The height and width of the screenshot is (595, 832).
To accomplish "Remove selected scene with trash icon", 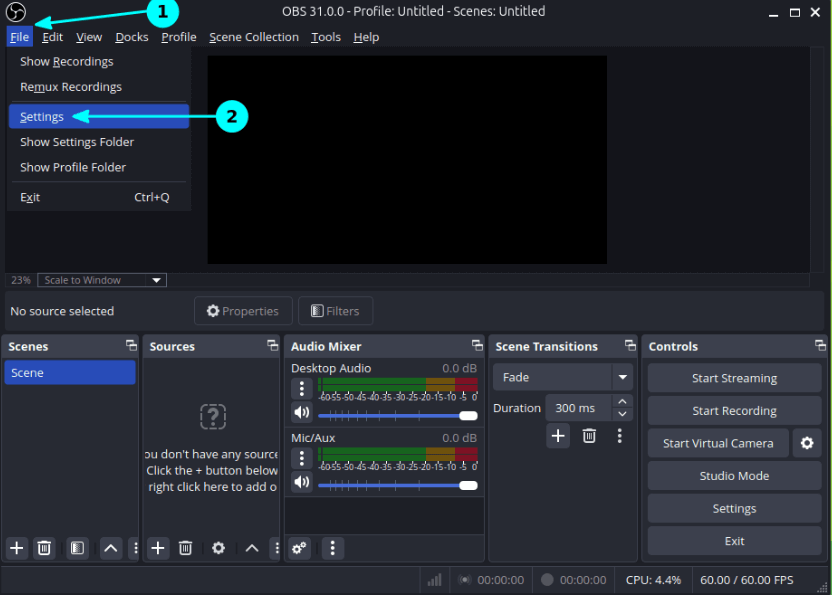I will [x=45, y=548].
